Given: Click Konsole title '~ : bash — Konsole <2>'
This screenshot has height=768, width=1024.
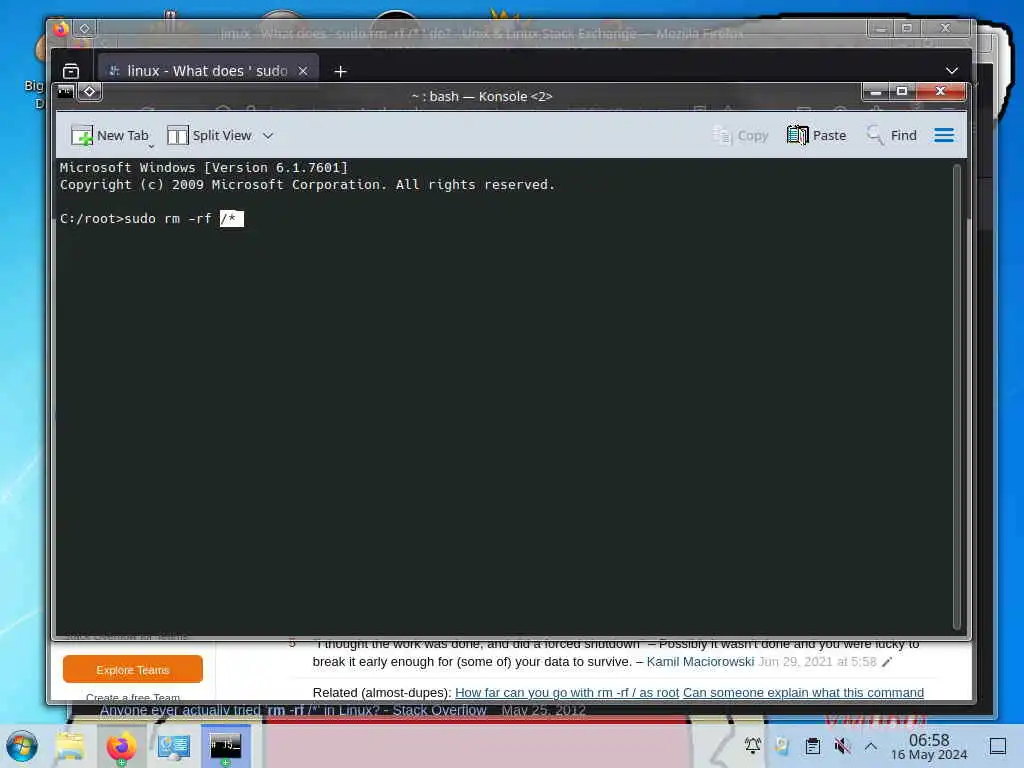Looking at the screenshot, I should (x=482, y=97).
